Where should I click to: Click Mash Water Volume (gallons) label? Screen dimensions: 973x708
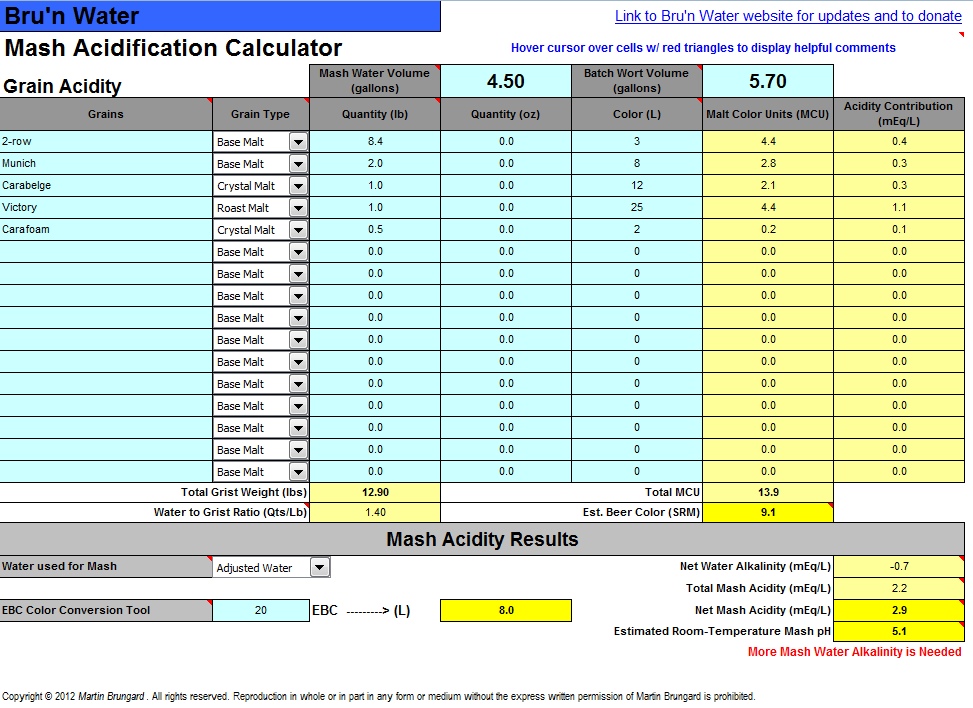click(x=375, y=81)
